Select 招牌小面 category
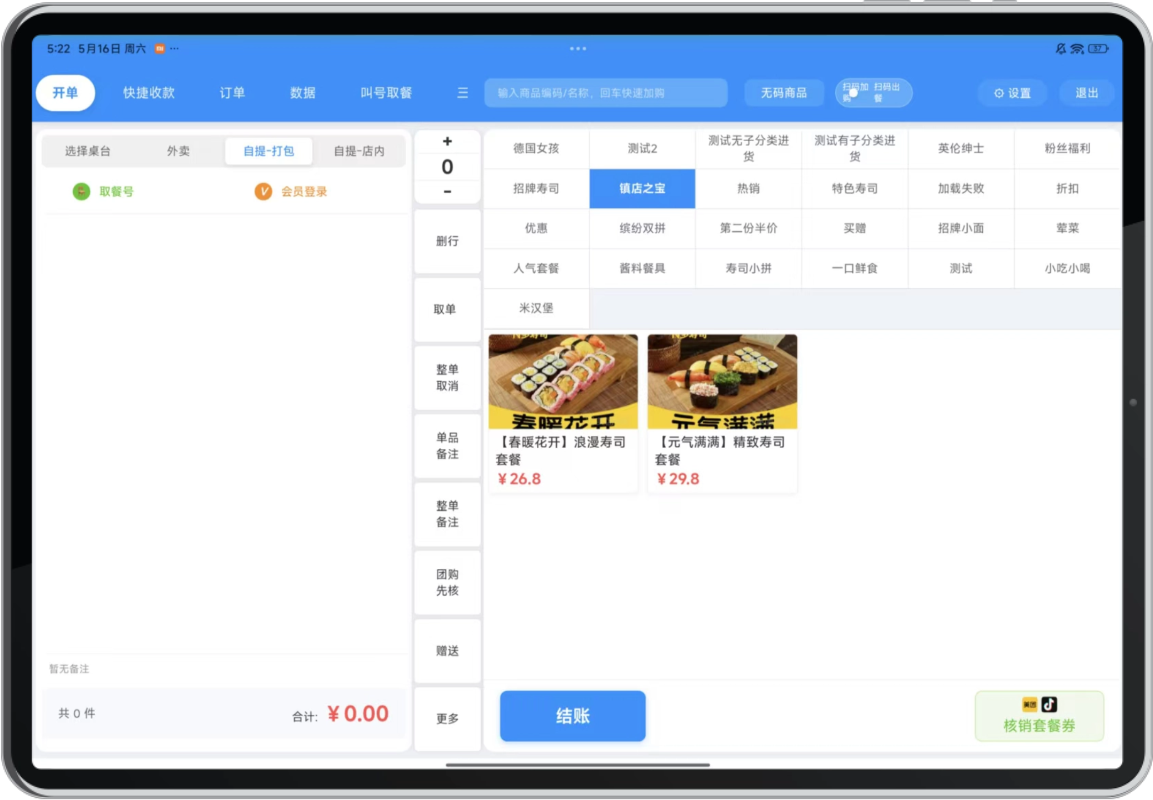 [x=961, y=229]
